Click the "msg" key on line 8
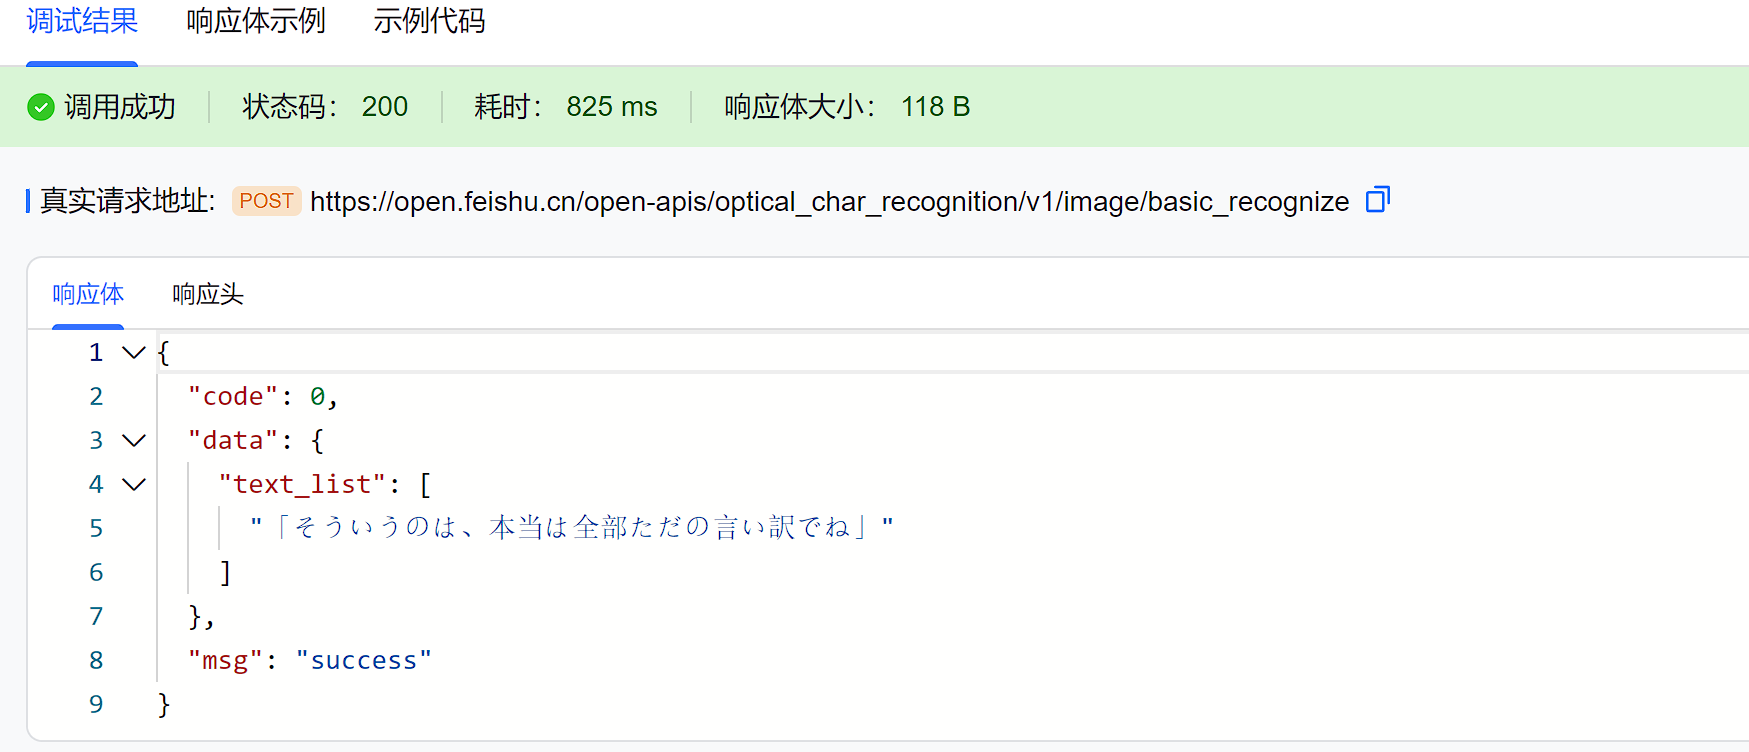 tap(225, 661)
